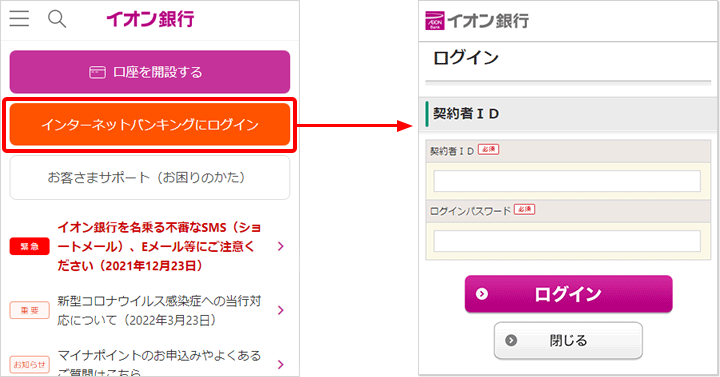
Task: Click the magenta ログイン submit button
Action: point(568,294)
